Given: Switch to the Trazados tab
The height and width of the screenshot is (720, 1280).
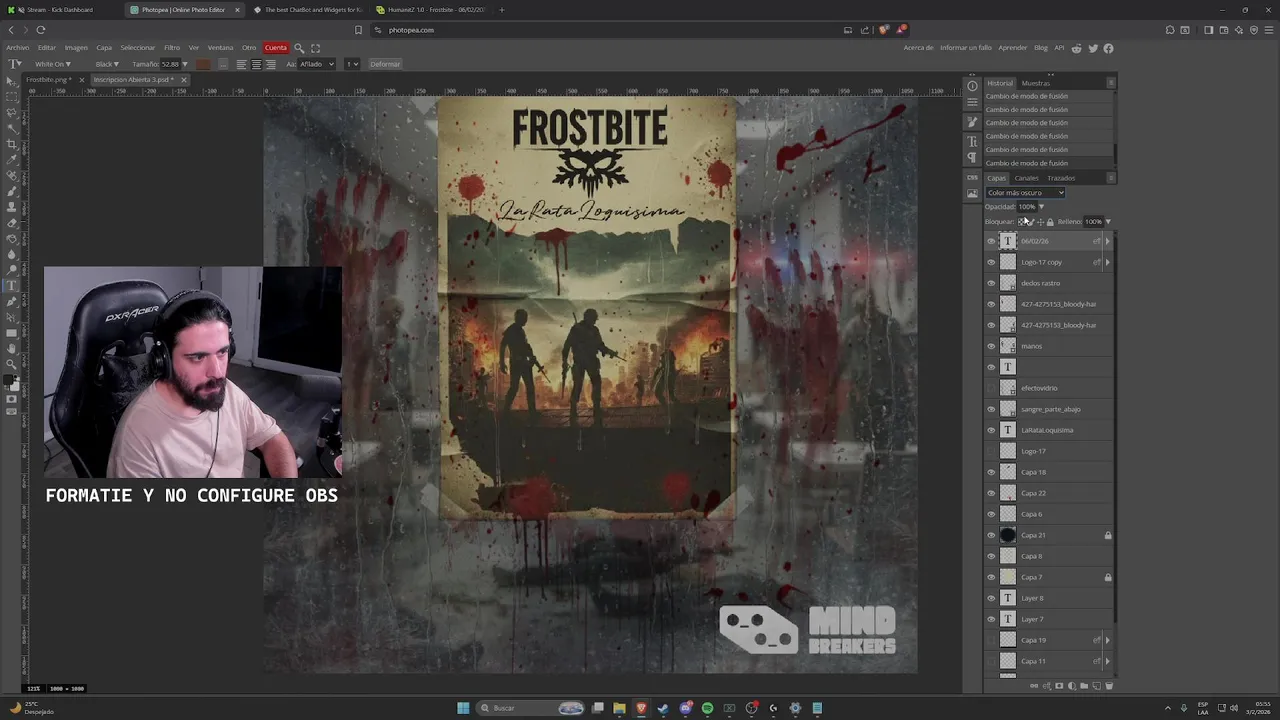Looking at the screenshot, I should click(1061, 178).
